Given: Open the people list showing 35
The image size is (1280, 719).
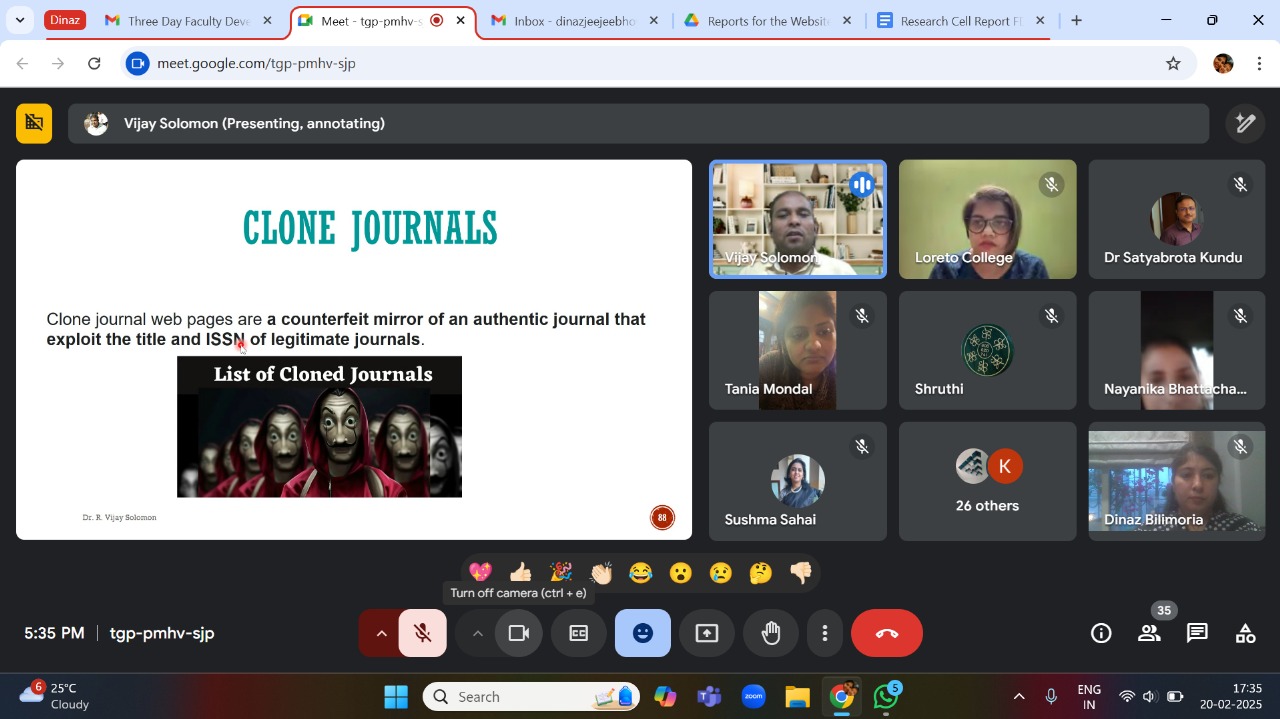Looking at the screenshot, I should [1149, 633].
